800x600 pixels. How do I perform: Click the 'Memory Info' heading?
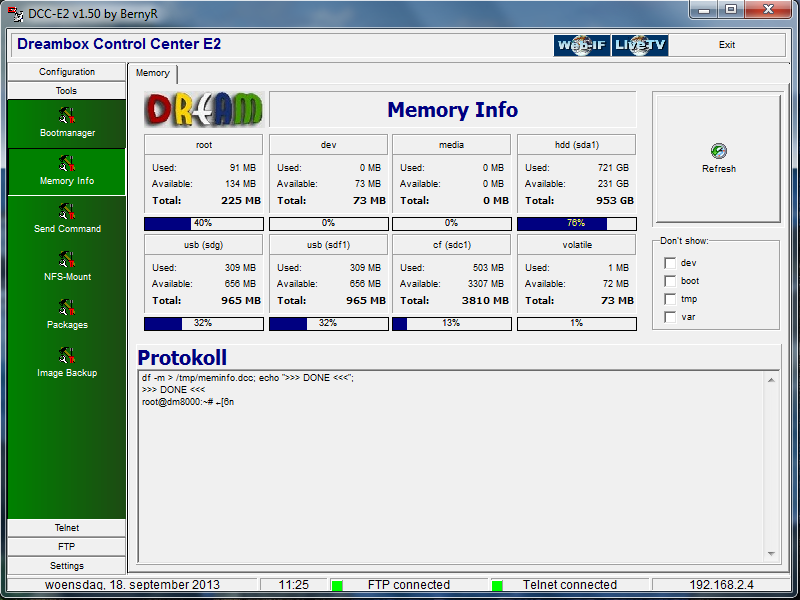[x=453, y=110]
